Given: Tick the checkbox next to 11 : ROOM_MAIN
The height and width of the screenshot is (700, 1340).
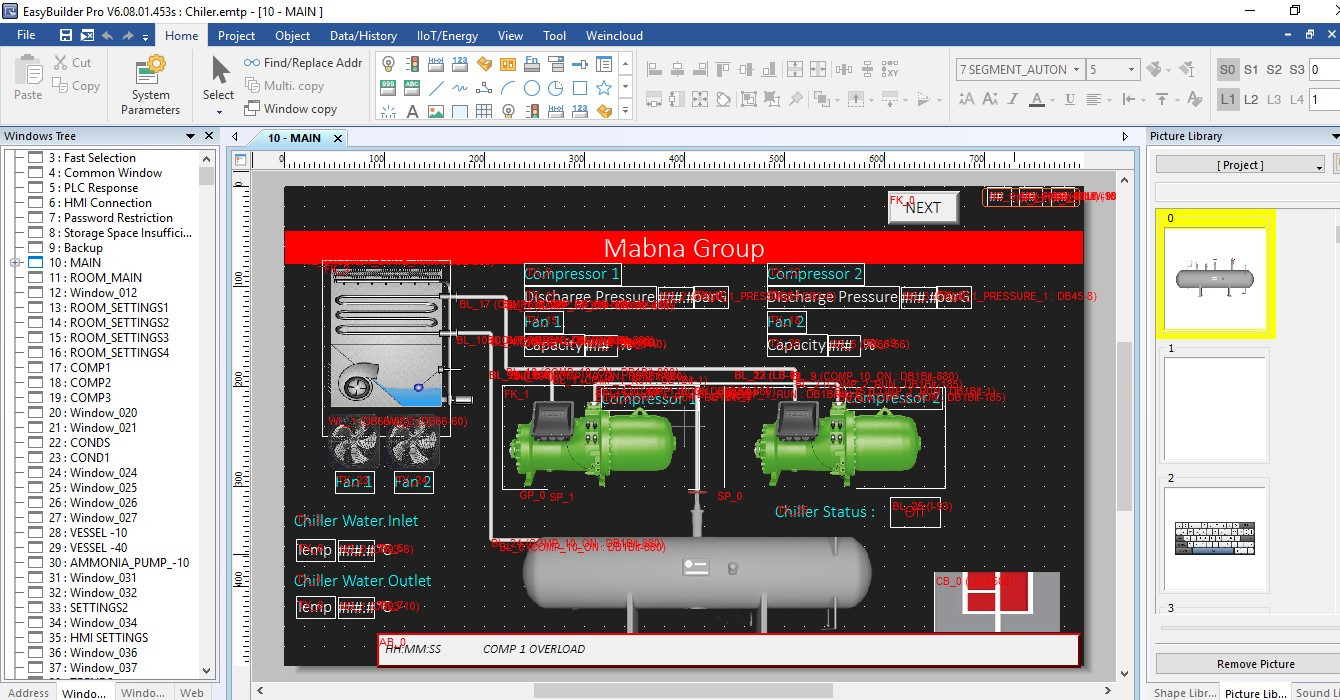Looking at the screenshot, I should click(36, 277).
